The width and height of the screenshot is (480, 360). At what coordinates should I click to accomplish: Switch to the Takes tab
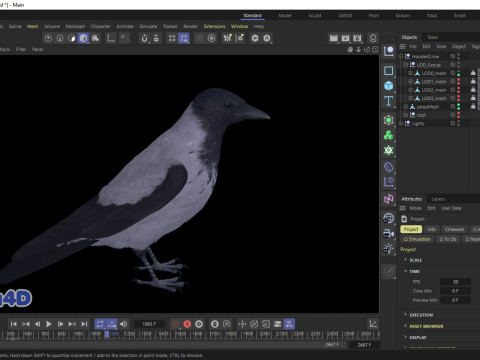(x=433, y=37)
